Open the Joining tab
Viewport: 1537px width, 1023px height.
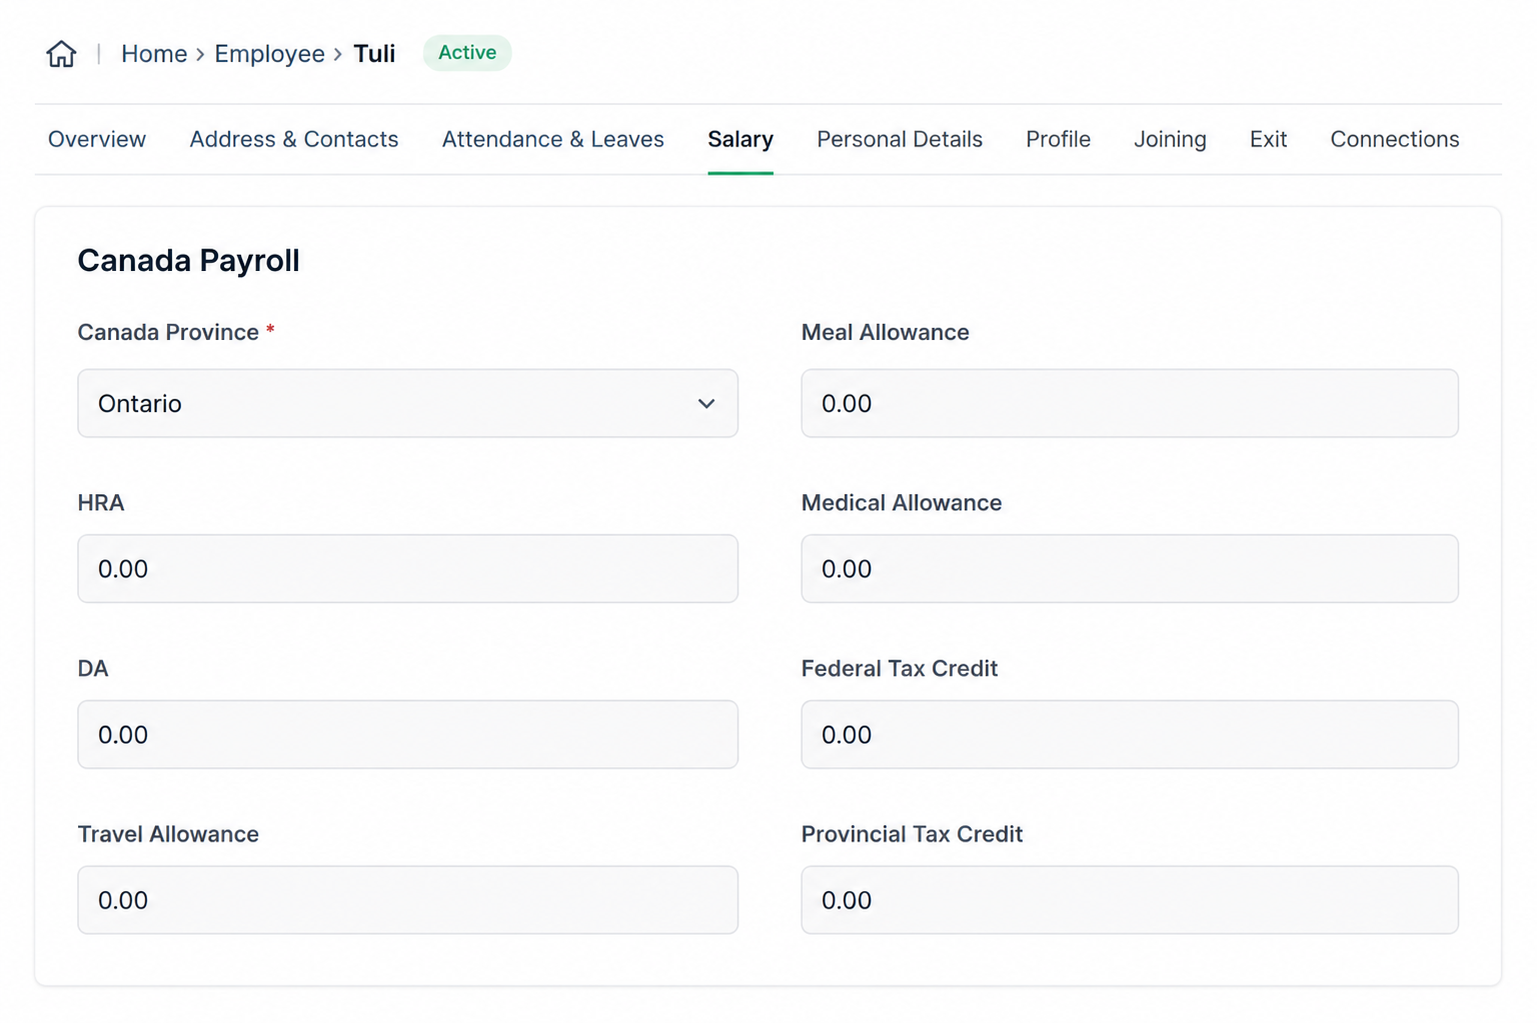[x=1170, y=139]
